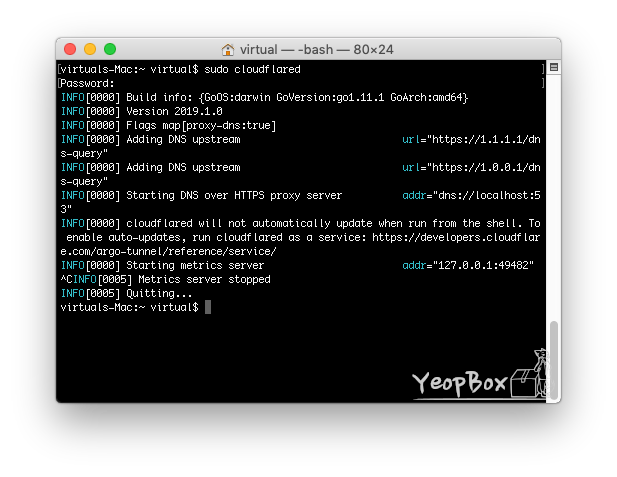Click the "Version 2019.1.0" log line
Screen dimensions: 617x477
142,111
